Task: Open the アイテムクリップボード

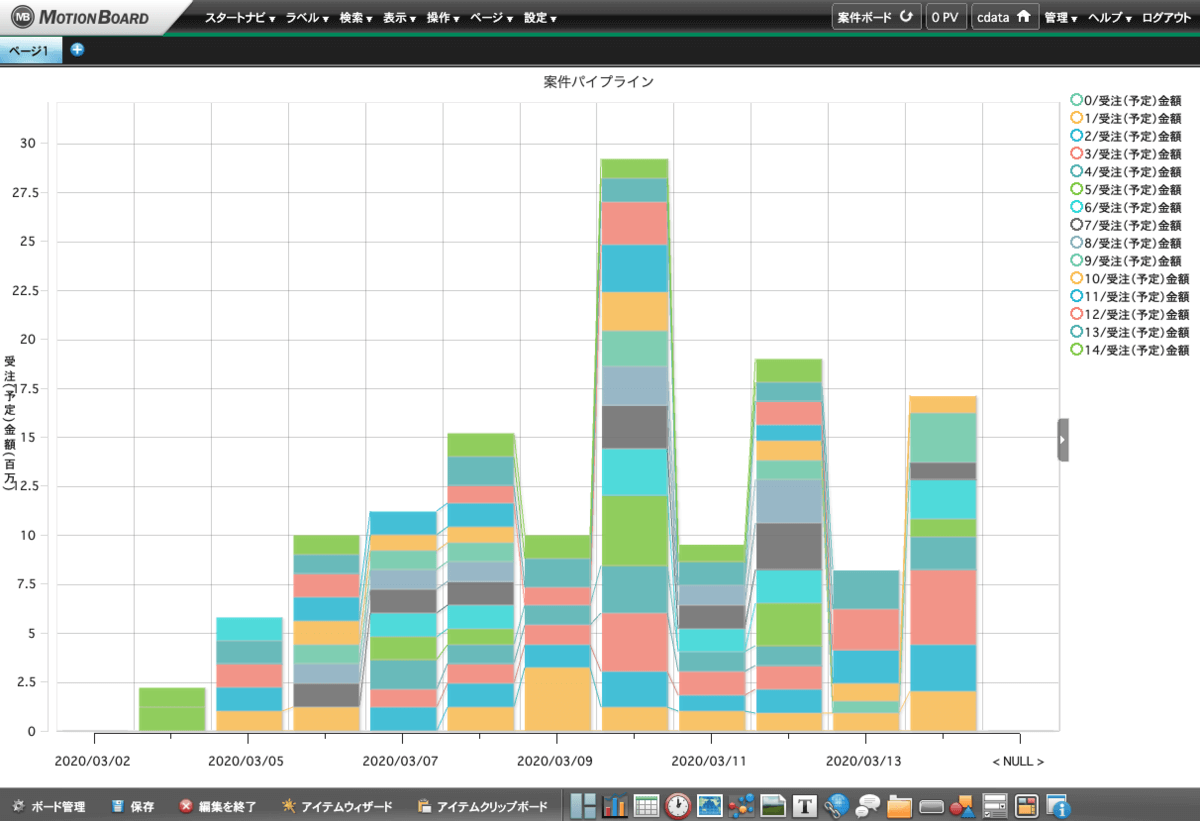Action: (483, 806)
